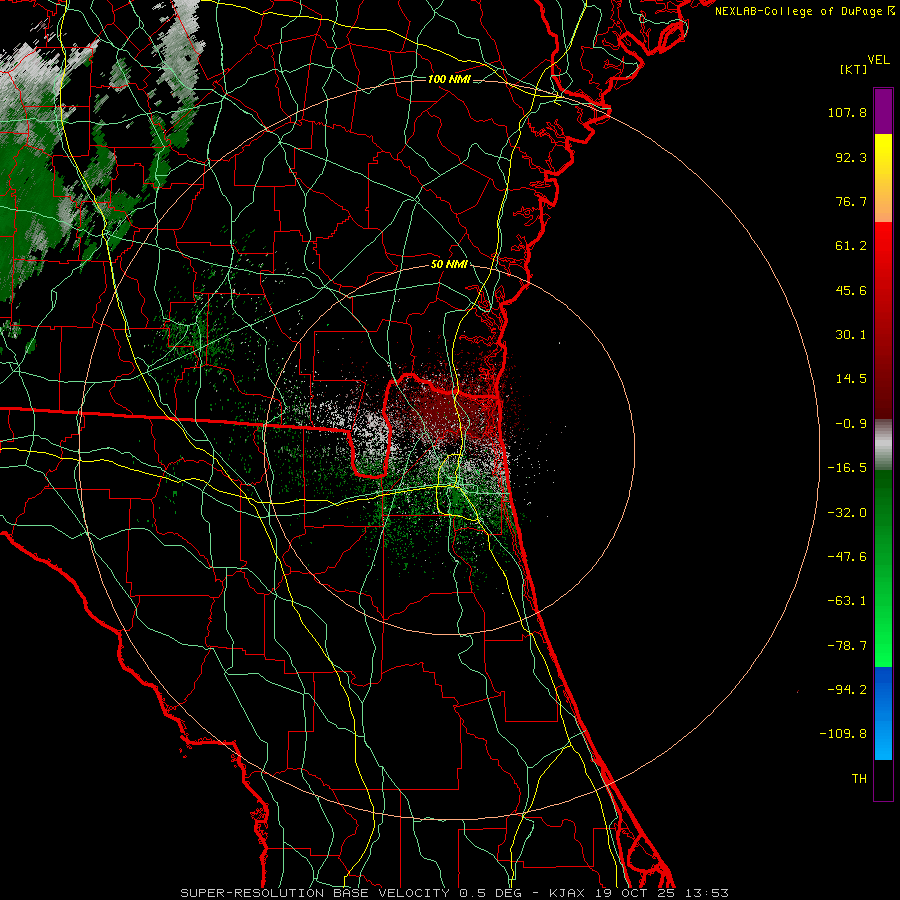Select the -94.2 velocity scale value
Screen dimensions: 900x900
(x=847, y=690)
